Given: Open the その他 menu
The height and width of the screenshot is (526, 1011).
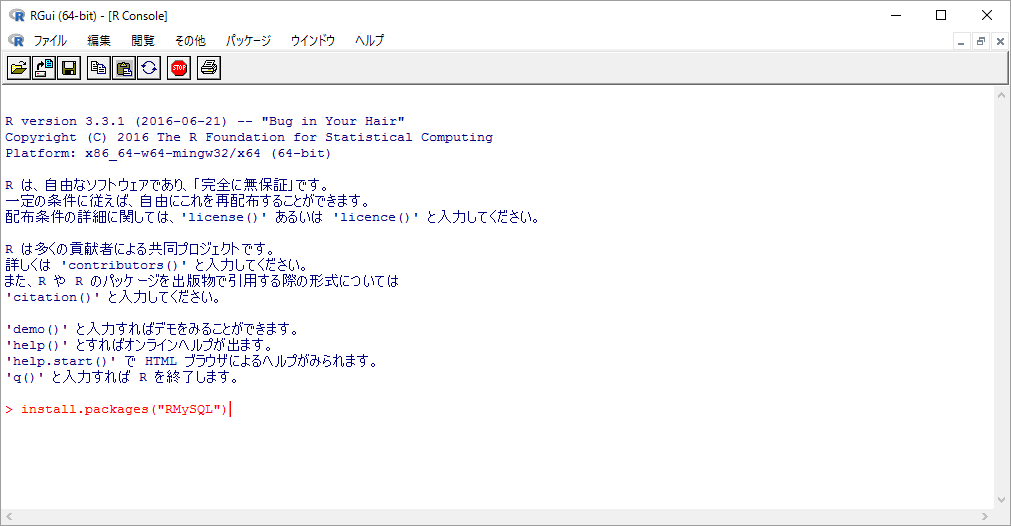Looking at the screenshot, I should click(x=190, y=41).
